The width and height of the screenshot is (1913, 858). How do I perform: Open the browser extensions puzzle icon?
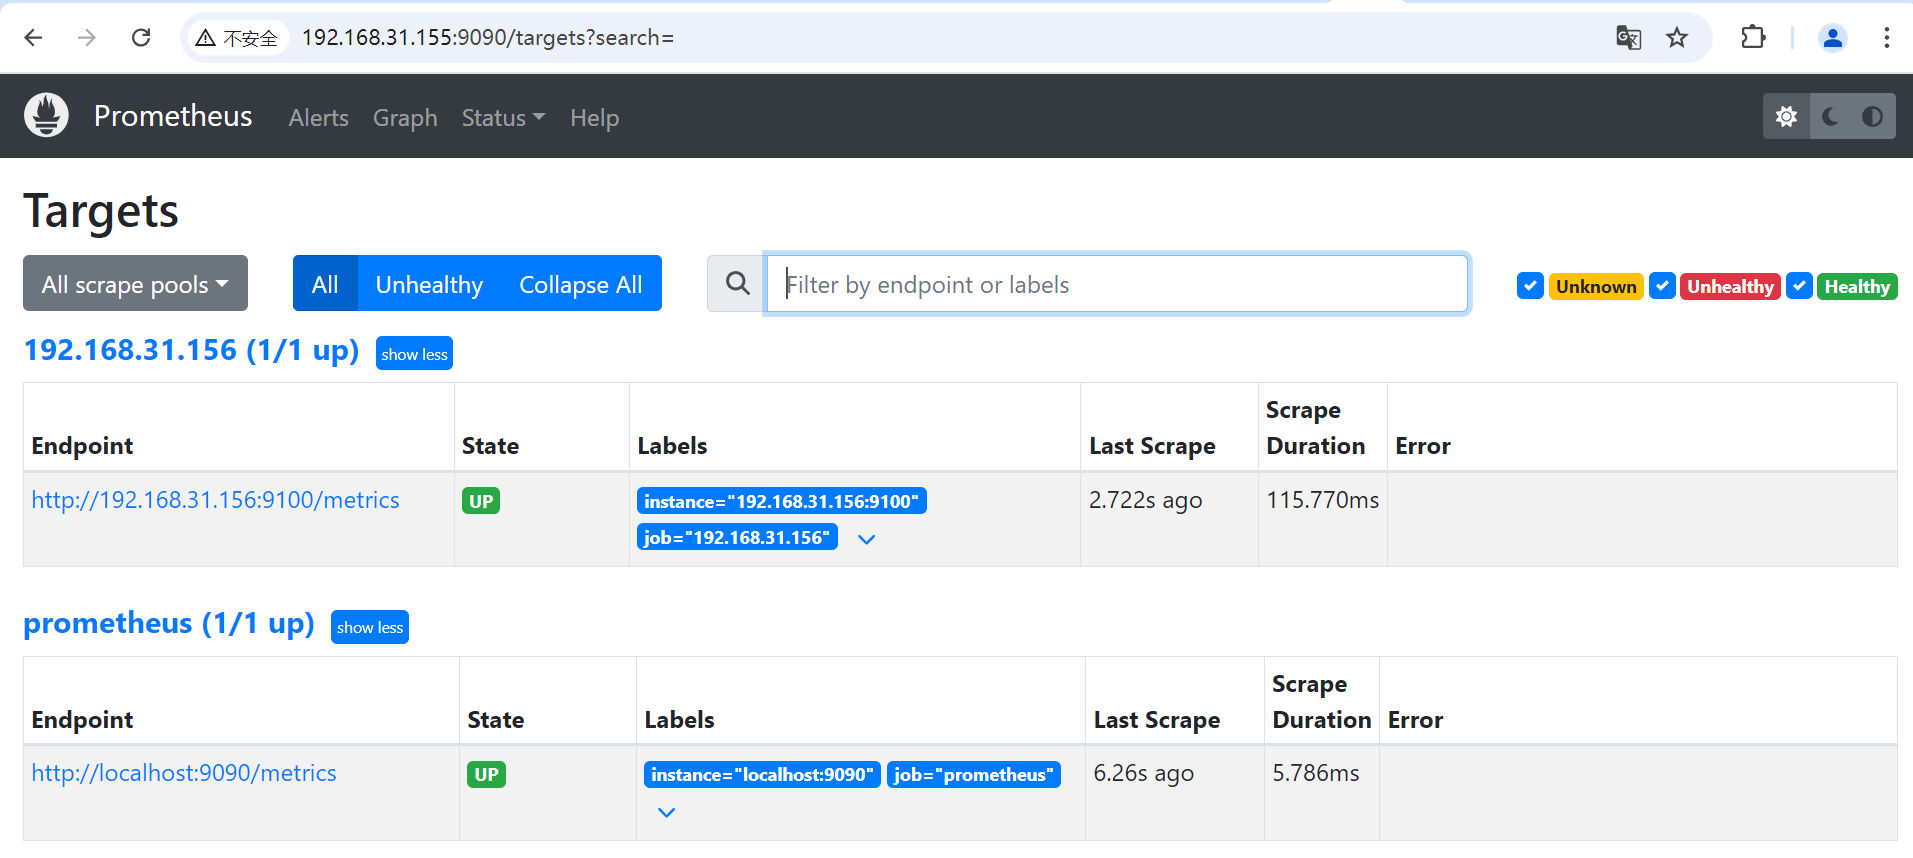click(1753, 38)
